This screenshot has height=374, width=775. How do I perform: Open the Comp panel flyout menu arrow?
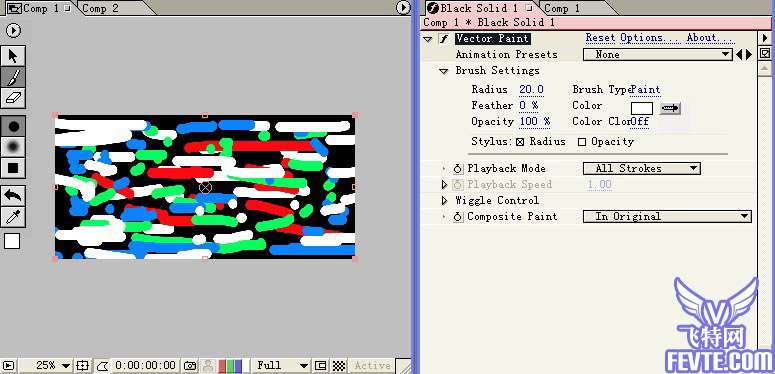(403, 7)
